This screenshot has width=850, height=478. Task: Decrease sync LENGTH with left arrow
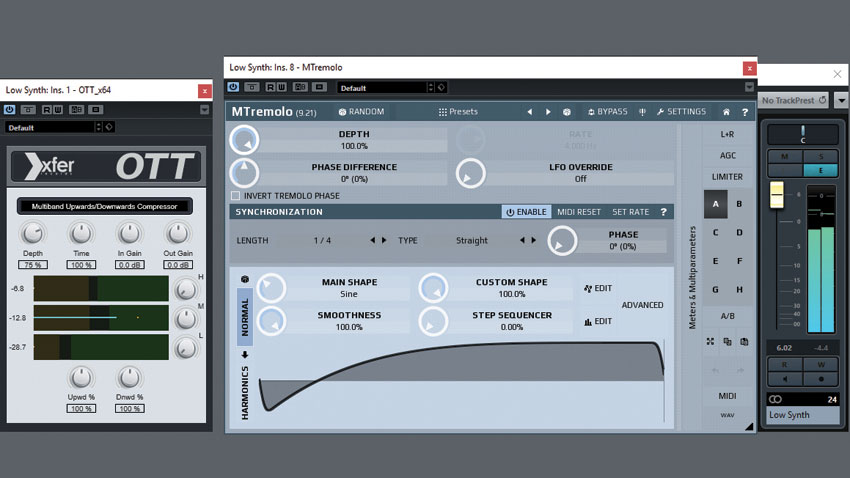pyautogui.click(x=372, y=240)
